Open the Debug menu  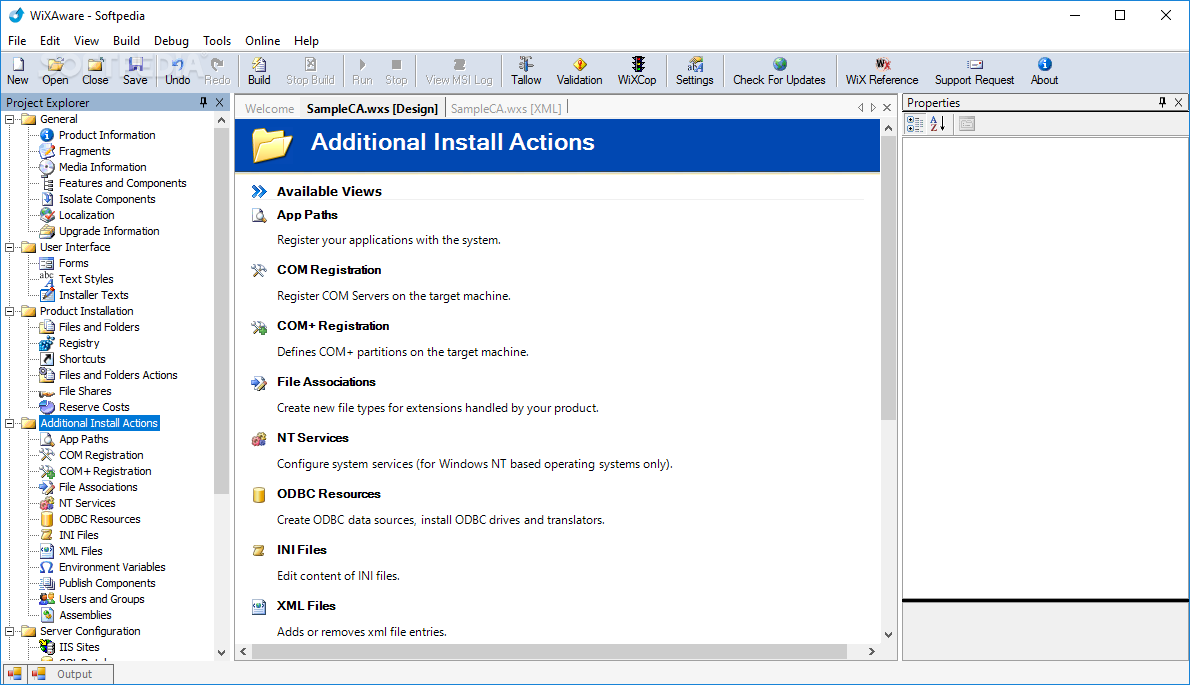pyautogui.click(x=171, y=41)
